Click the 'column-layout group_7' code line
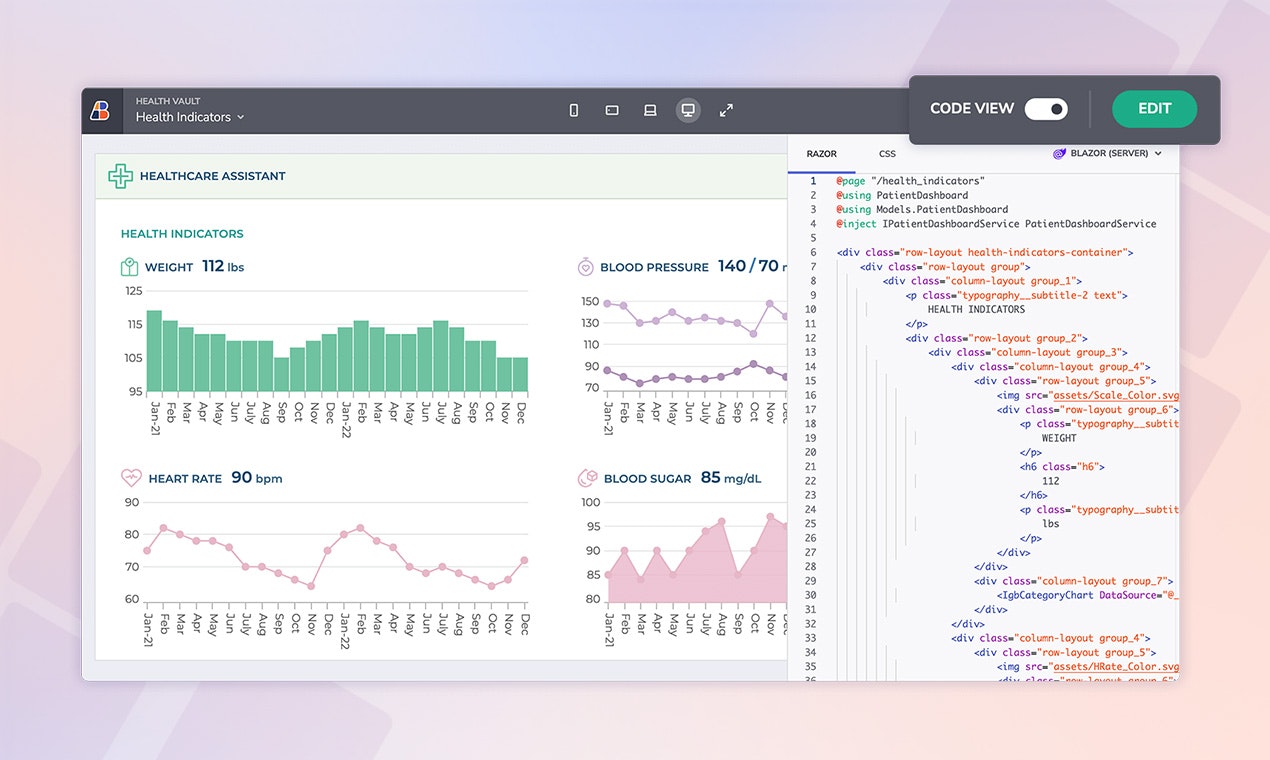1270x760 pixels. [1074, 581]
